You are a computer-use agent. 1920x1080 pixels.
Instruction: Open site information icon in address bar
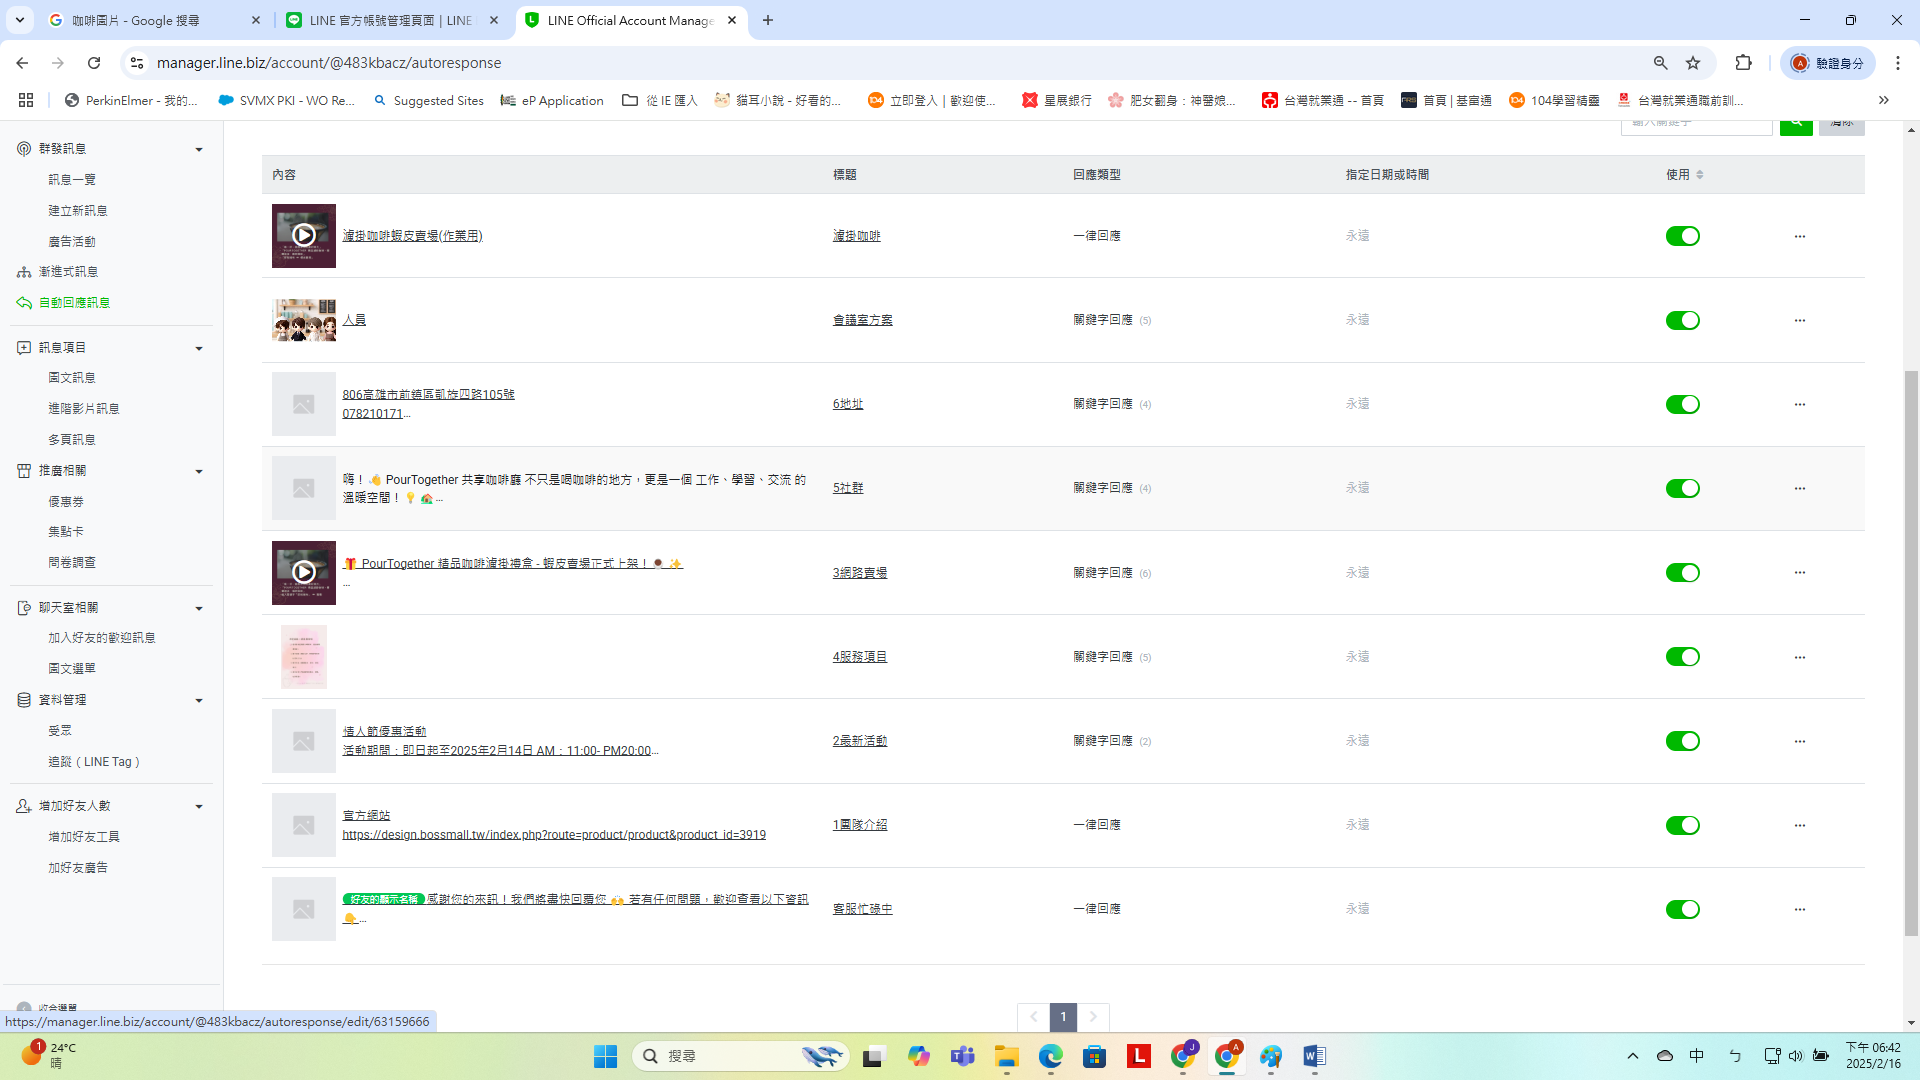137,63
